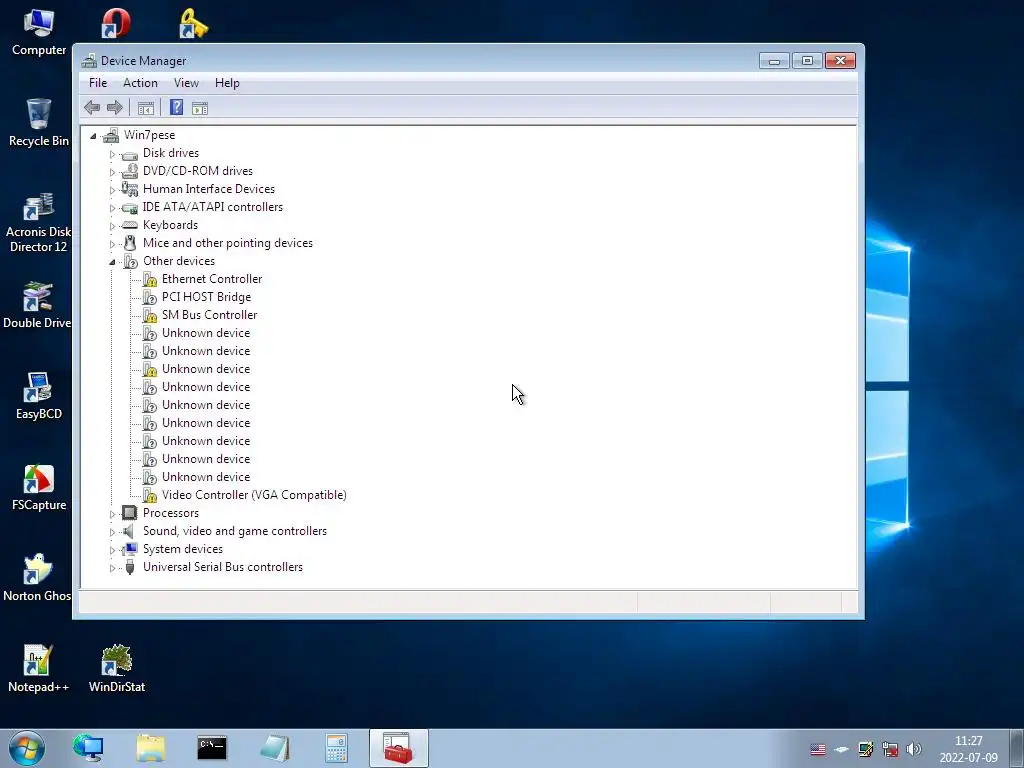1024x768 pixels.
Task: Open the Action menu
Action: coord(140,83)
